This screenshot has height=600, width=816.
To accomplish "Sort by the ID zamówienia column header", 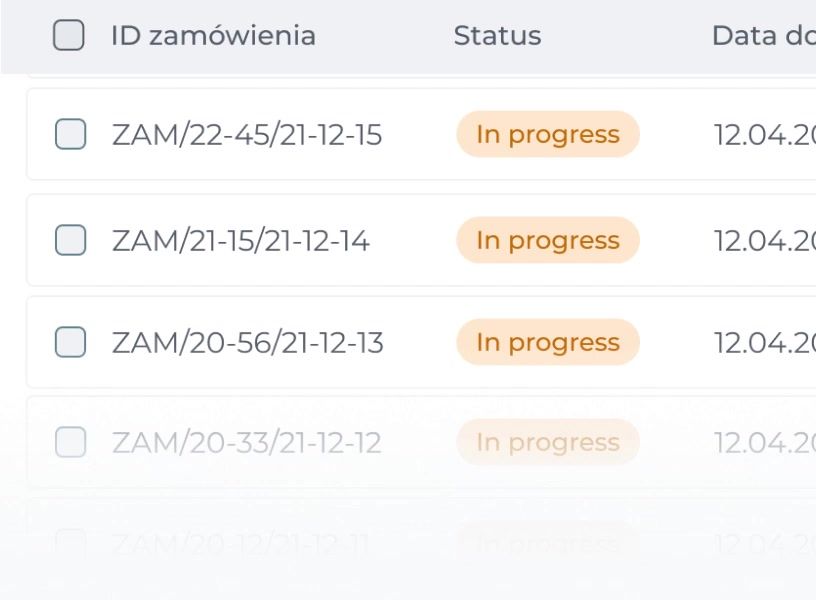I will tap(213, 36).
